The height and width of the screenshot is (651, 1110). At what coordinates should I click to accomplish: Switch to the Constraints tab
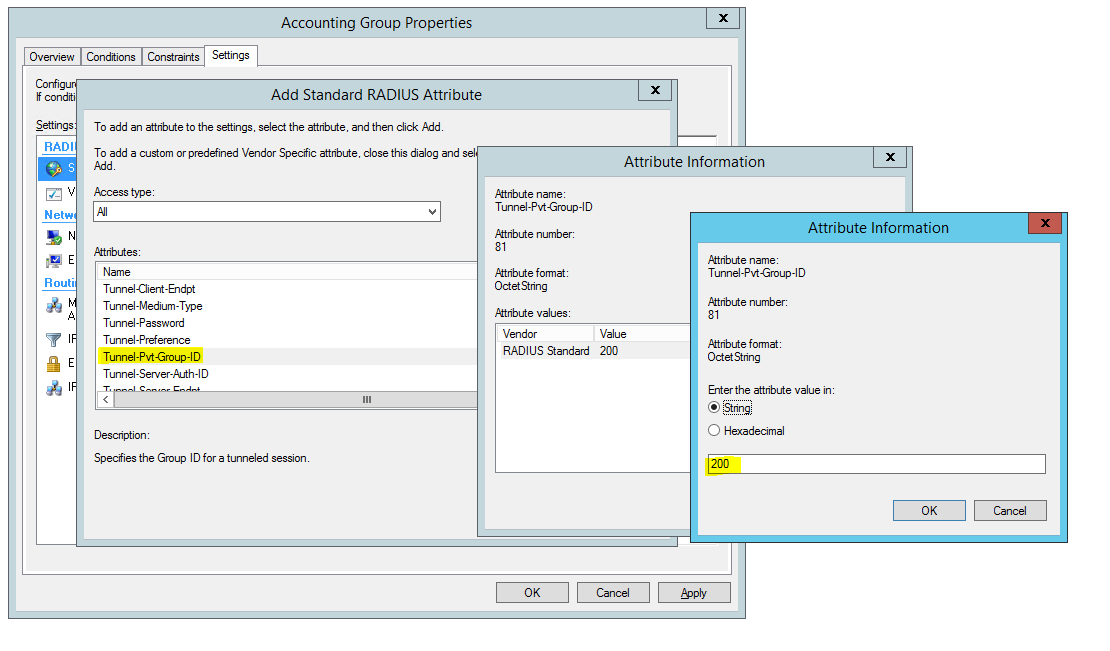(x=173, y=57)
